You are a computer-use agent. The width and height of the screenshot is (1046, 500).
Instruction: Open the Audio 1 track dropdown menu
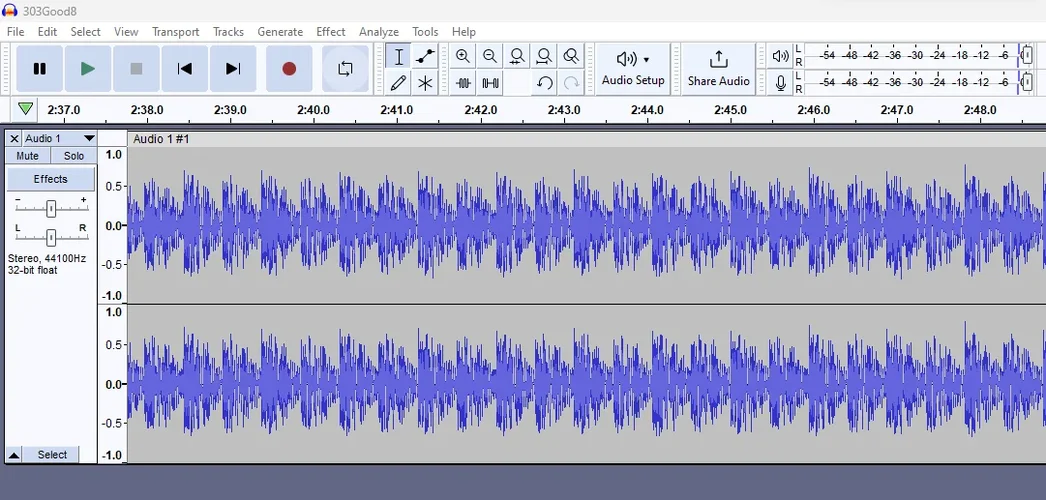(x=59, y=139)
